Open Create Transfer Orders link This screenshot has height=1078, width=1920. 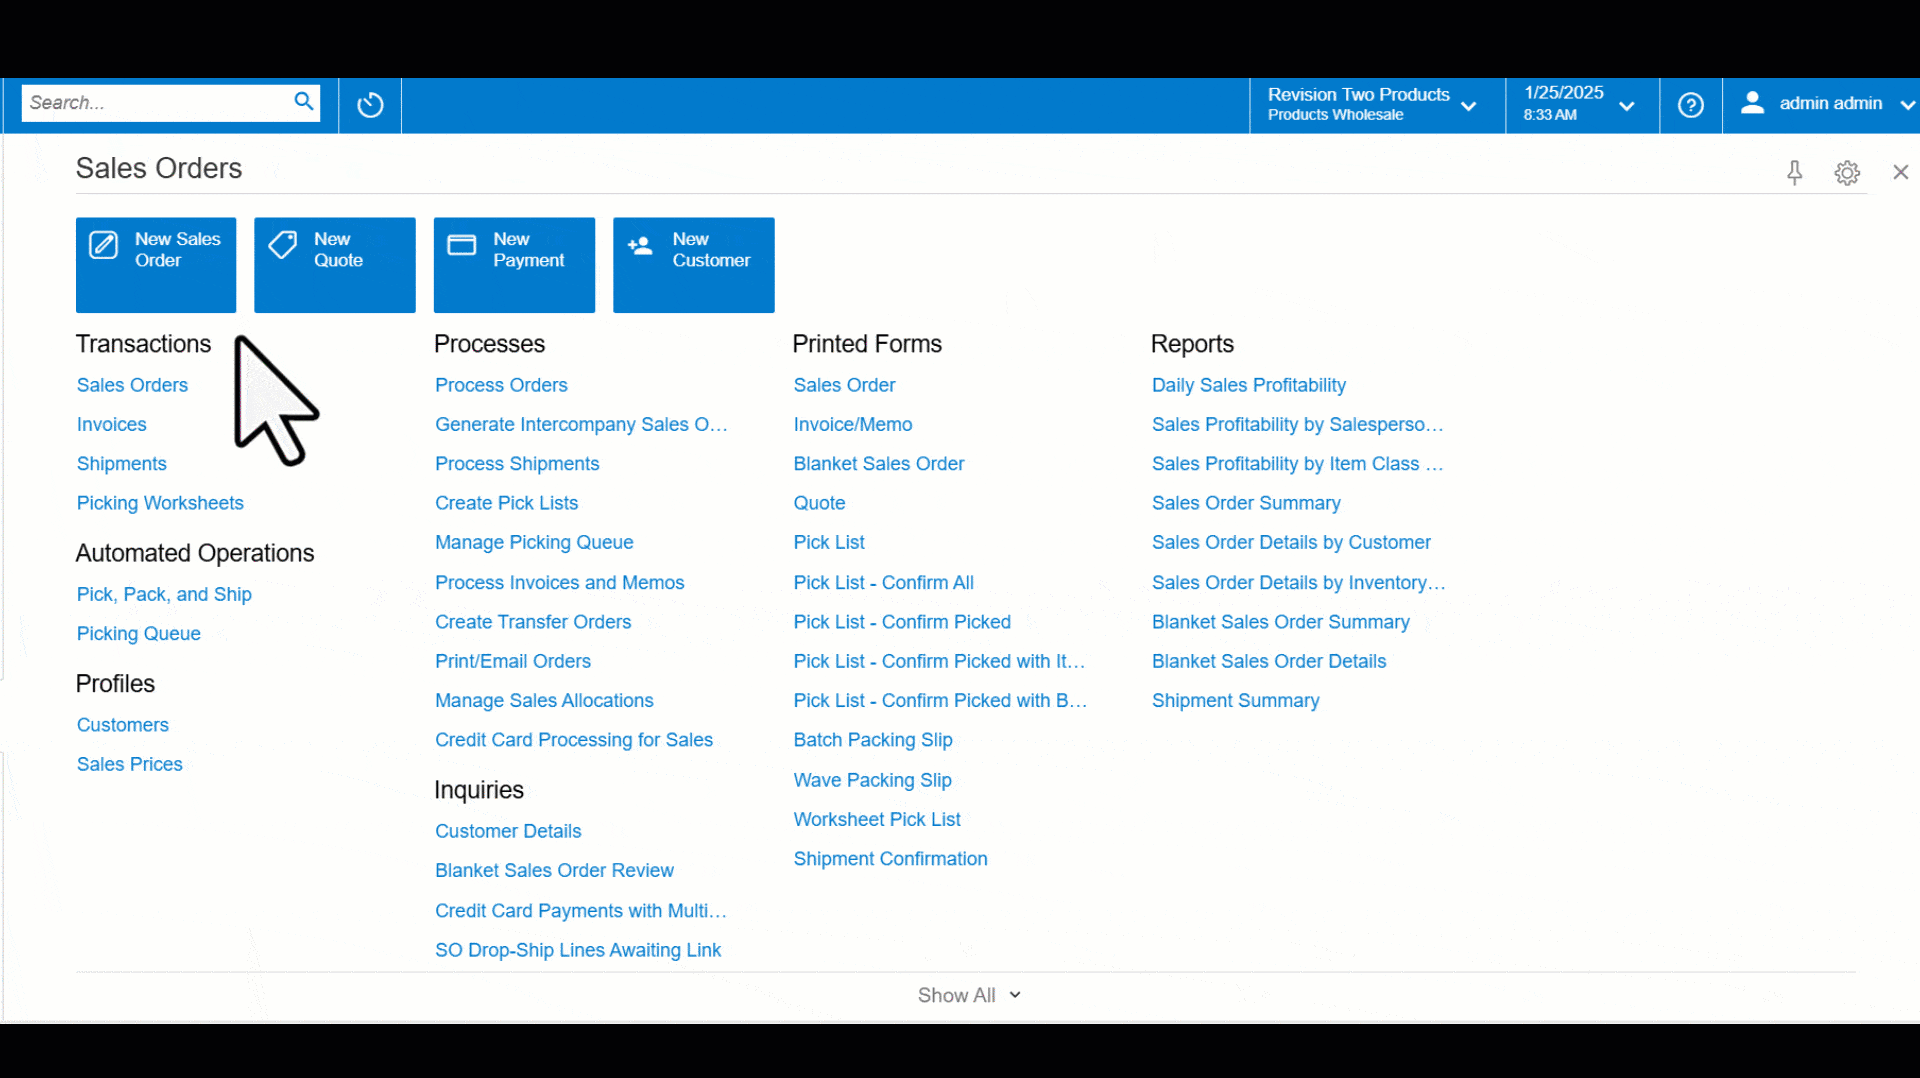533,622
